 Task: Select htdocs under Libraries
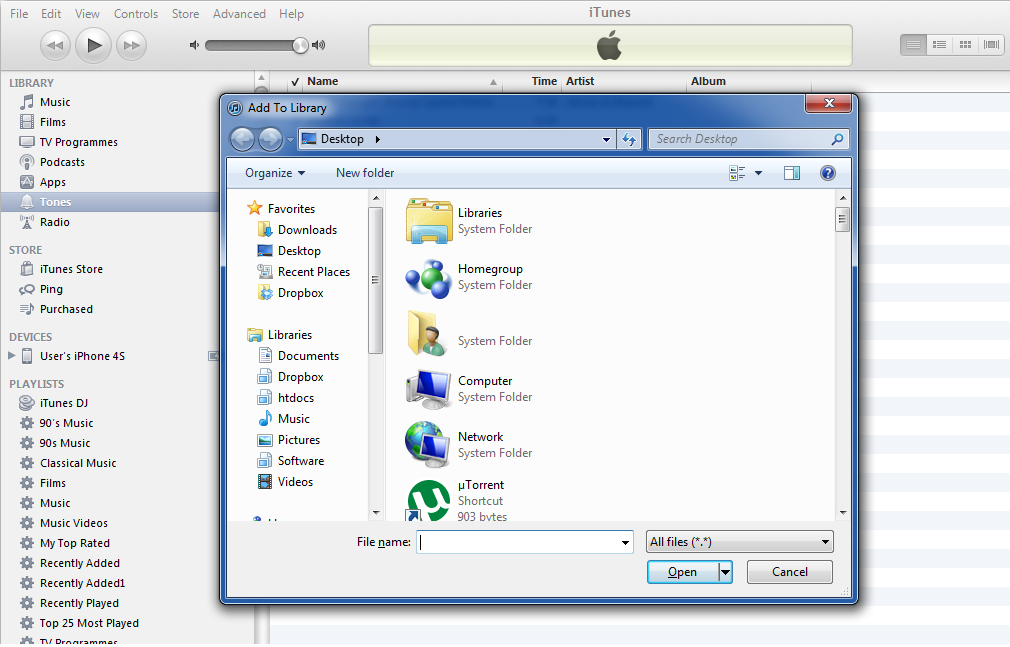click(296, 398)
